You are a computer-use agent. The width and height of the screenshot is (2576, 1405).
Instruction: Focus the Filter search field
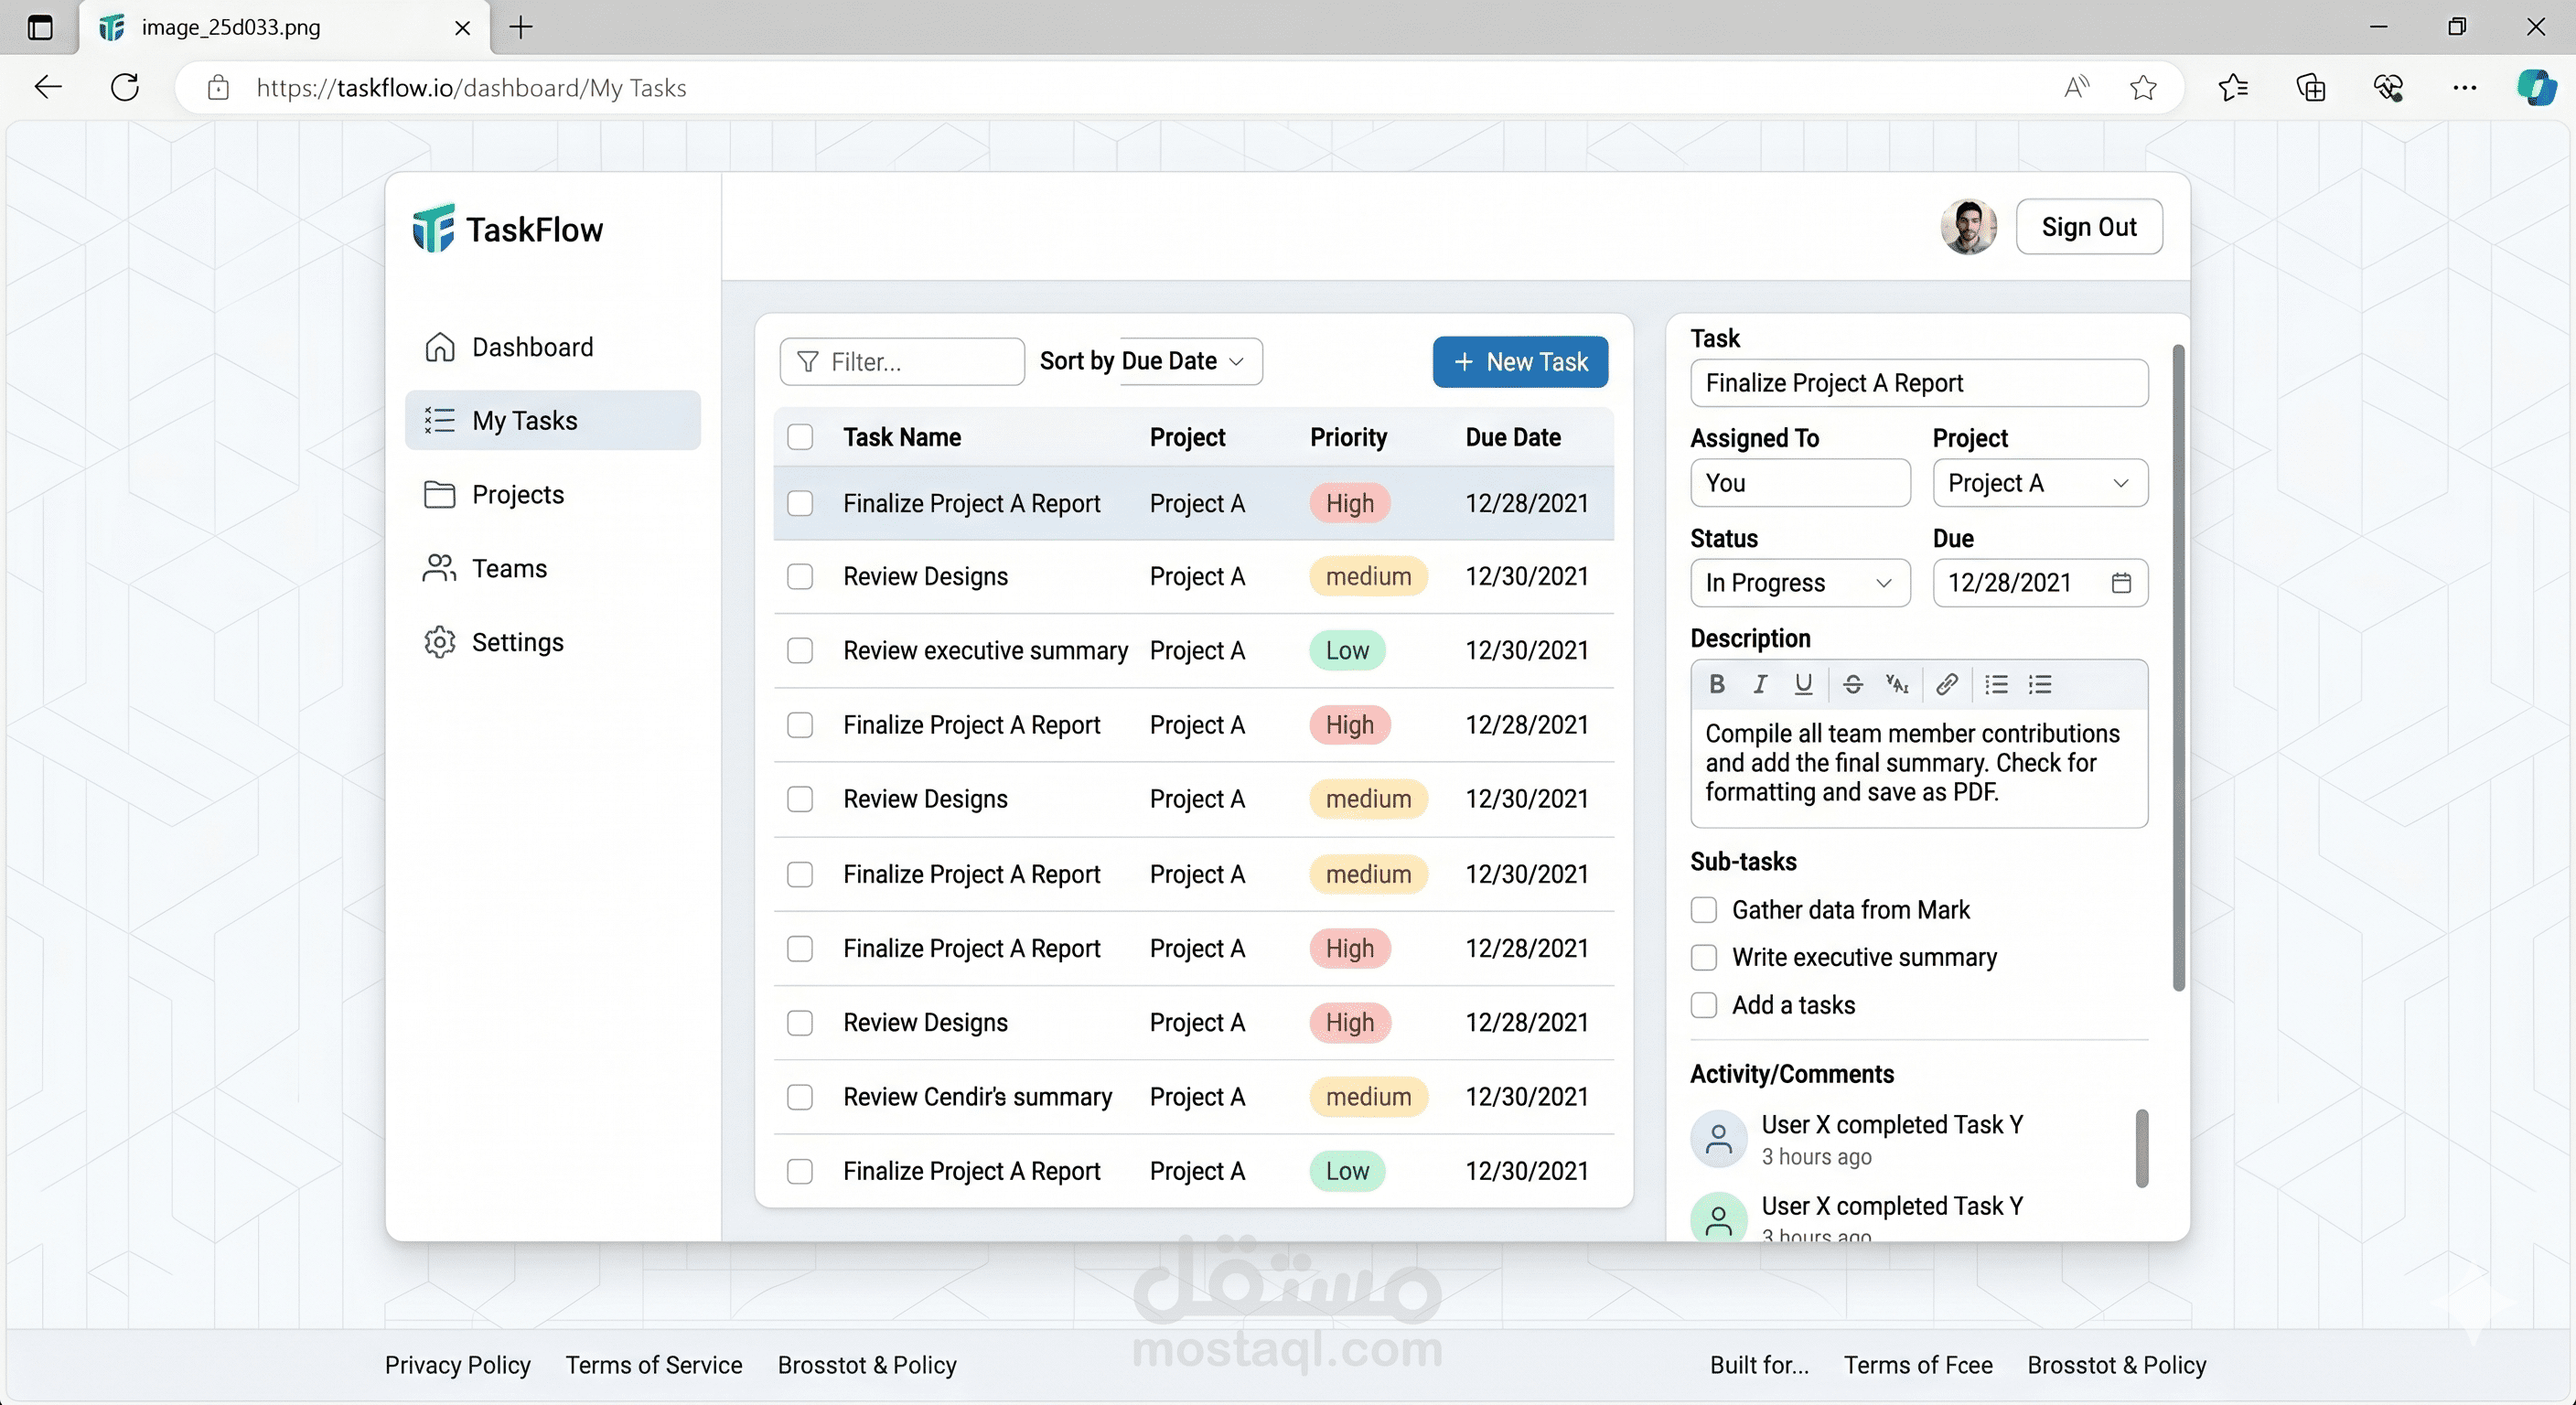(902, 361)
